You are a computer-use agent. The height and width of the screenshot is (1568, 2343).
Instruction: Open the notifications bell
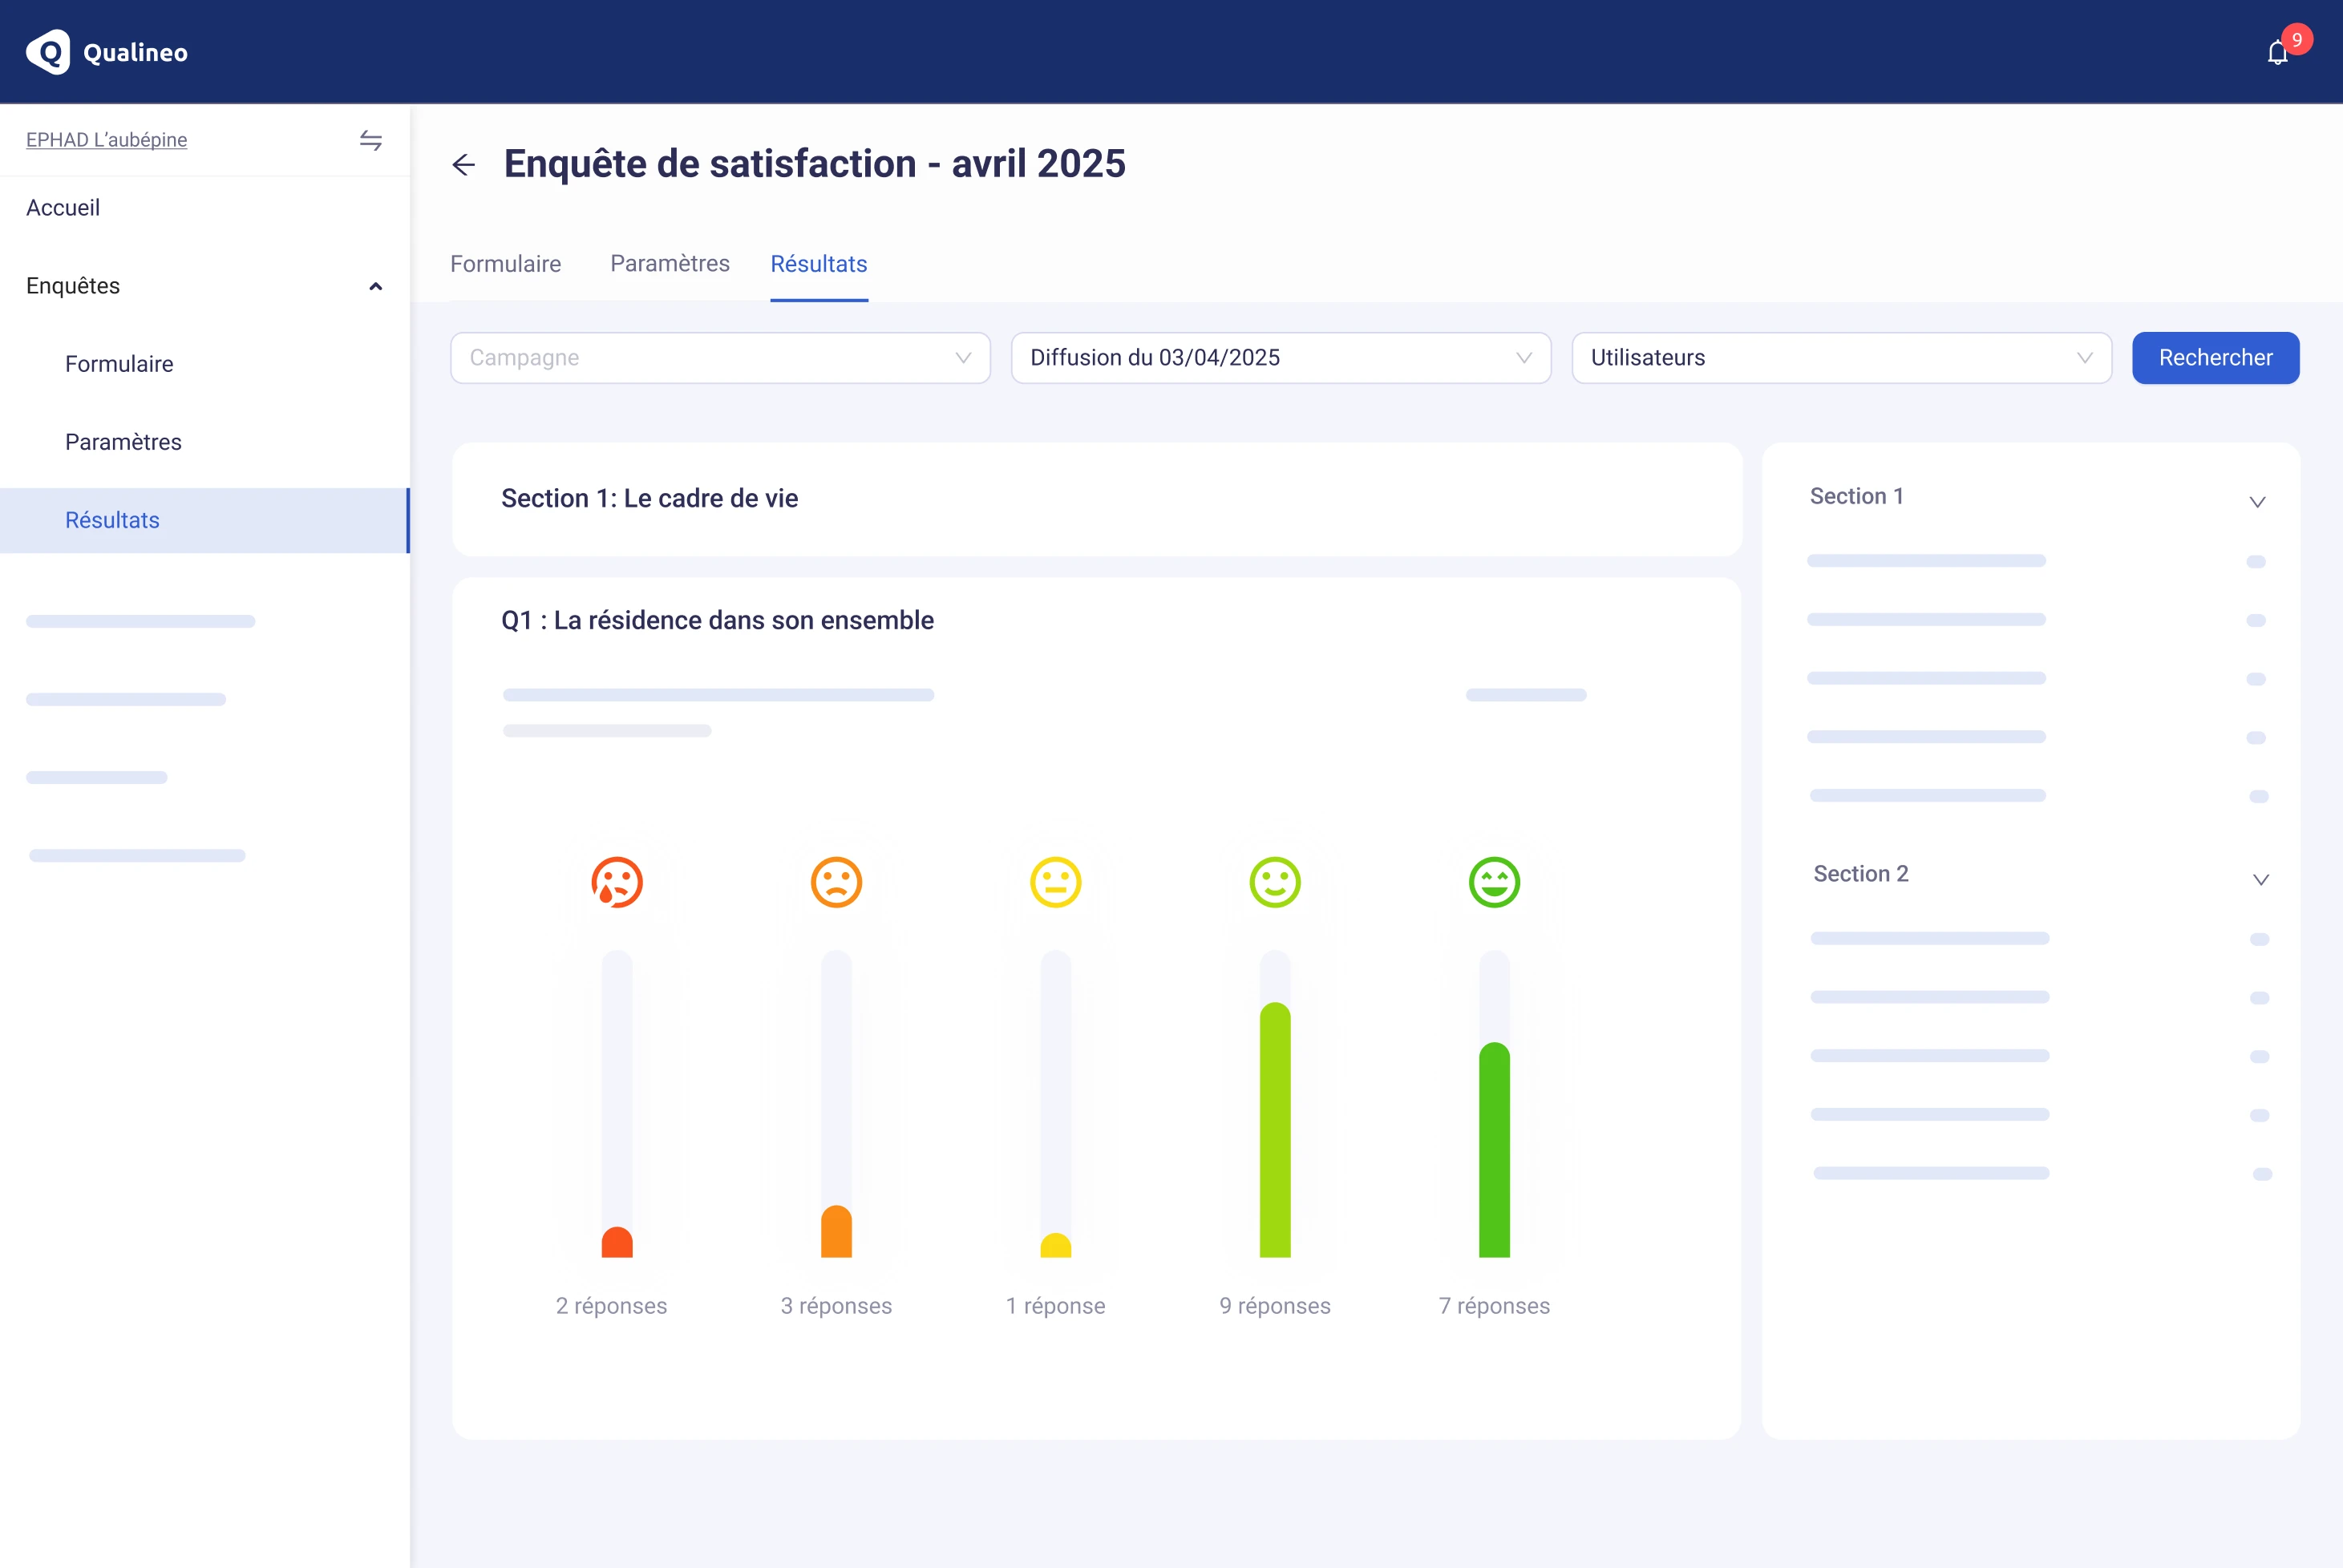coord(2277,53)
